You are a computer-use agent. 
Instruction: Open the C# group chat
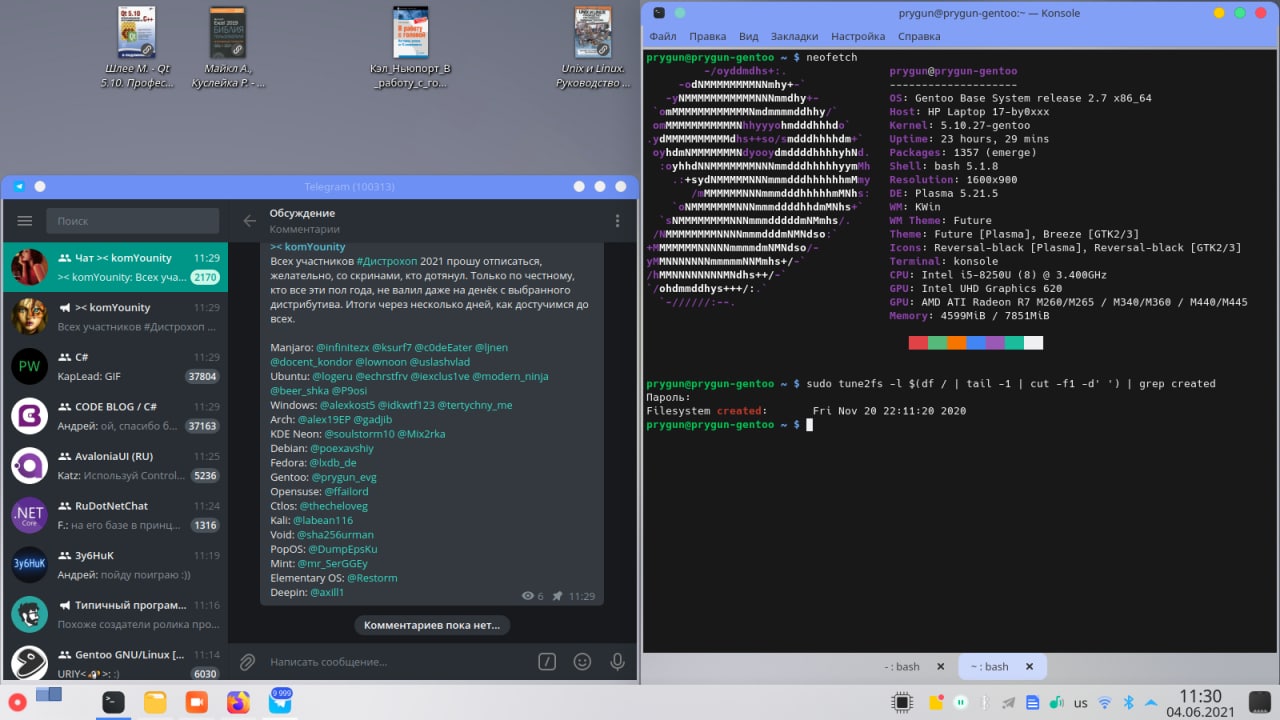pyautogui.click(x=114, y=366)
